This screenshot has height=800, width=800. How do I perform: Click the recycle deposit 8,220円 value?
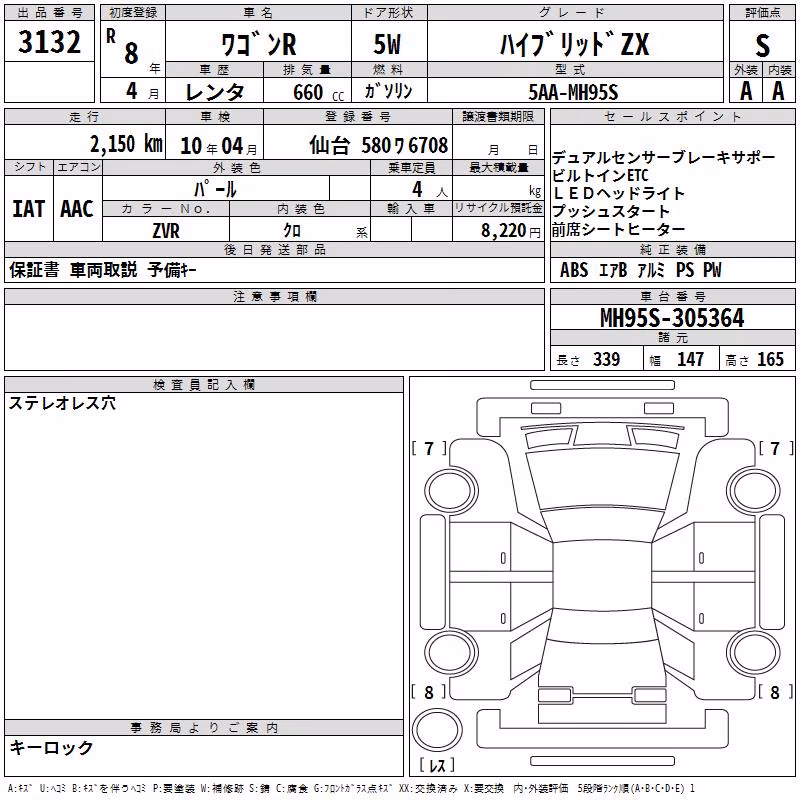511,231
